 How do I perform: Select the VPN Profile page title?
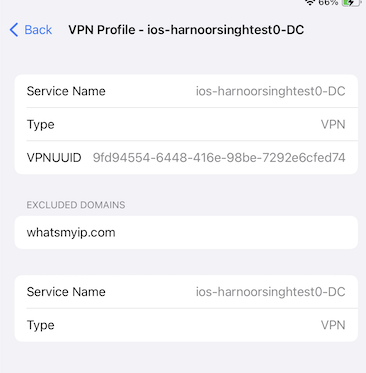186,30
